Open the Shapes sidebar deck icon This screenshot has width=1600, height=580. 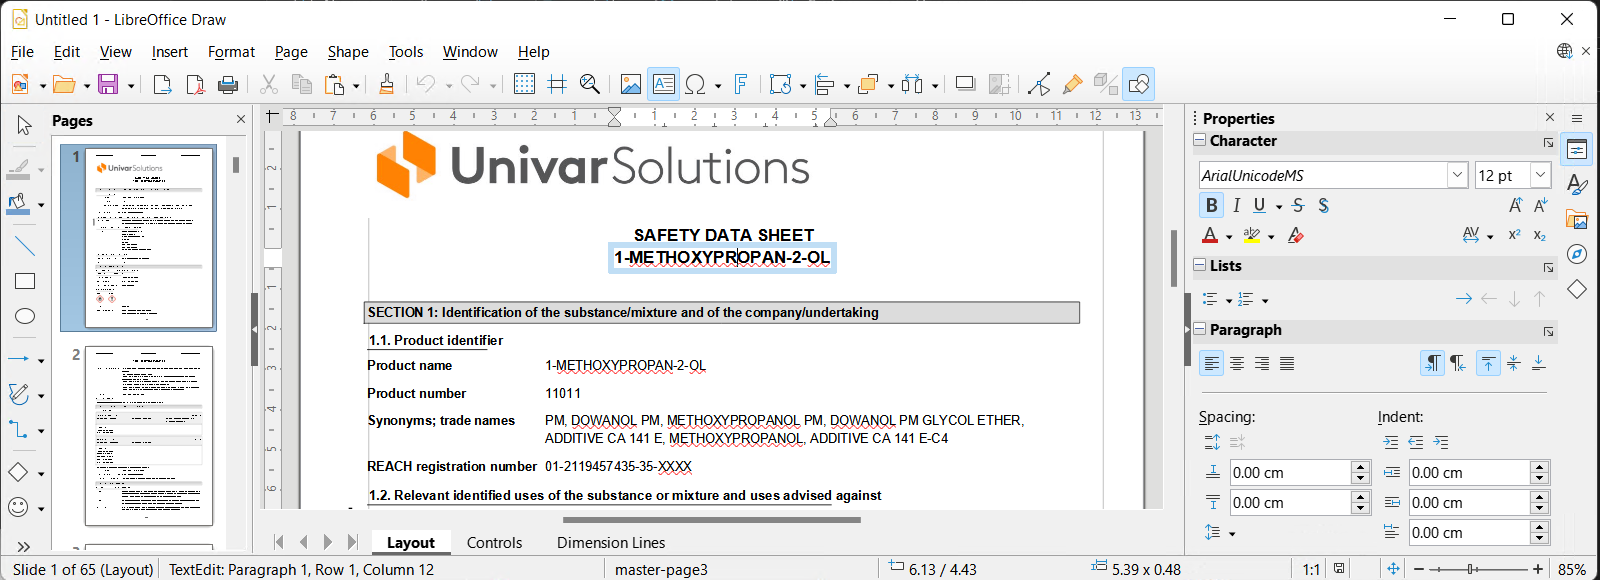(1577, 289)
